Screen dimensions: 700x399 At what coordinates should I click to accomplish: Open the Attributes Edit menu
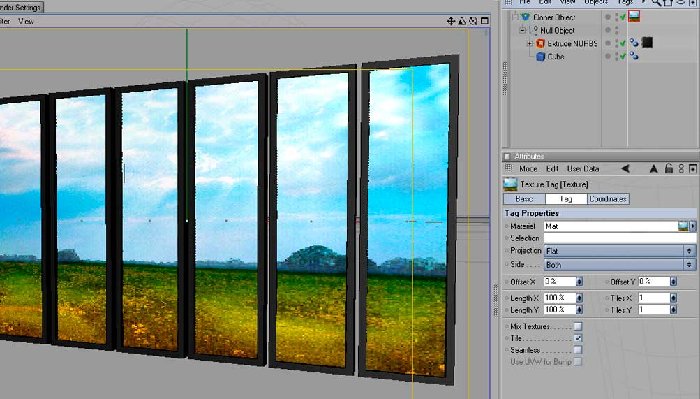552,169
